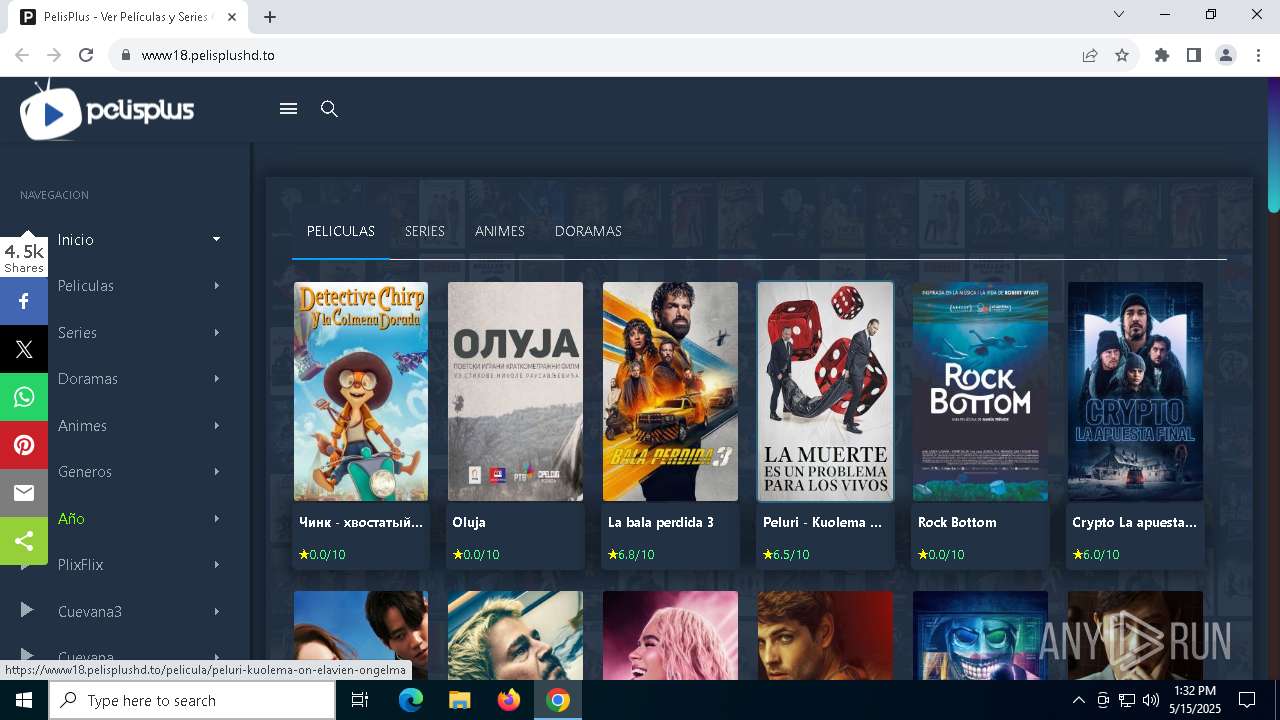Image resolution: width=1280 pixels, height=720 pixels.
Task: Expand the PlixFlix submenu arrow
Action: 216,565
